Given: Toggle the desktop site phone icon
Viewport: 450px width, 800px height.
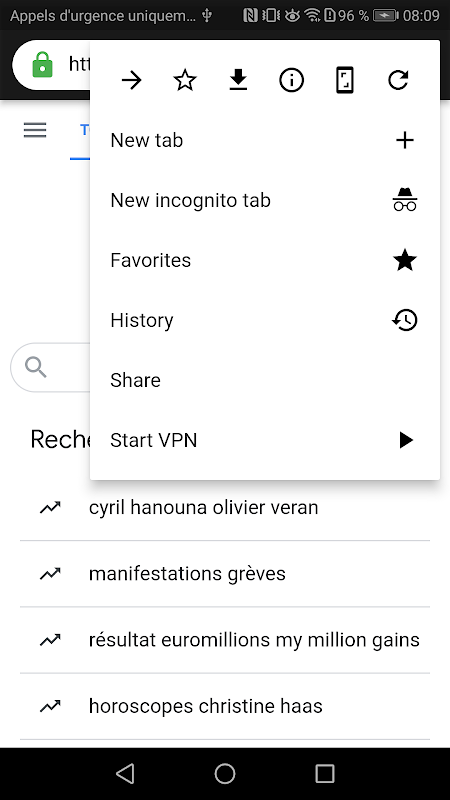Looking at the screenshot, I should coord(345,80).
